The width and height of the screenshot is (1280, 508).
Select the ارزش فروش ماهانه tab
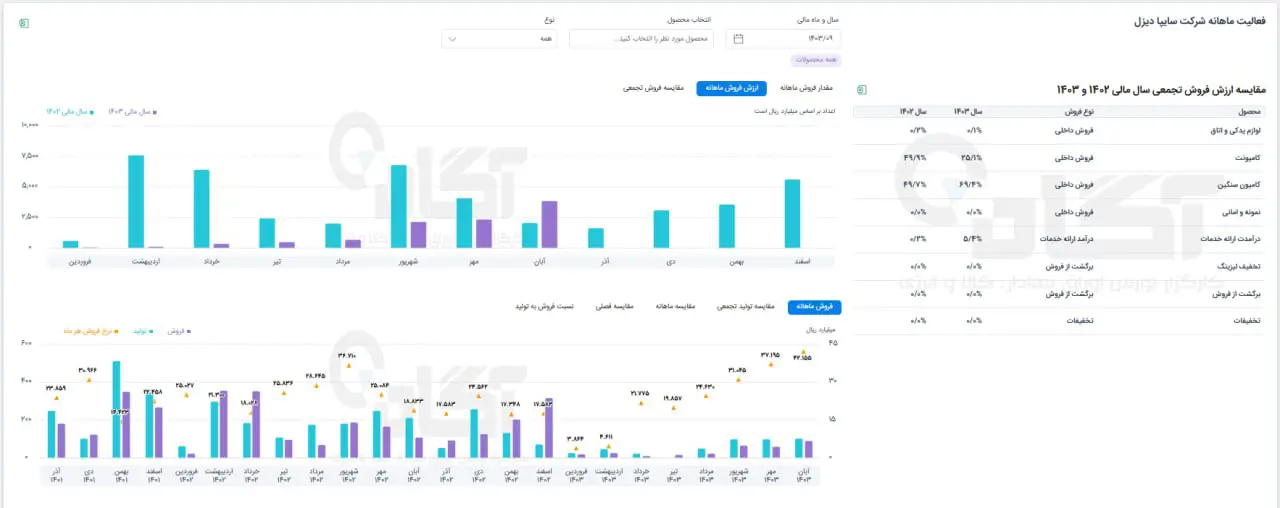pyautogui.click(x=732, y=88)
